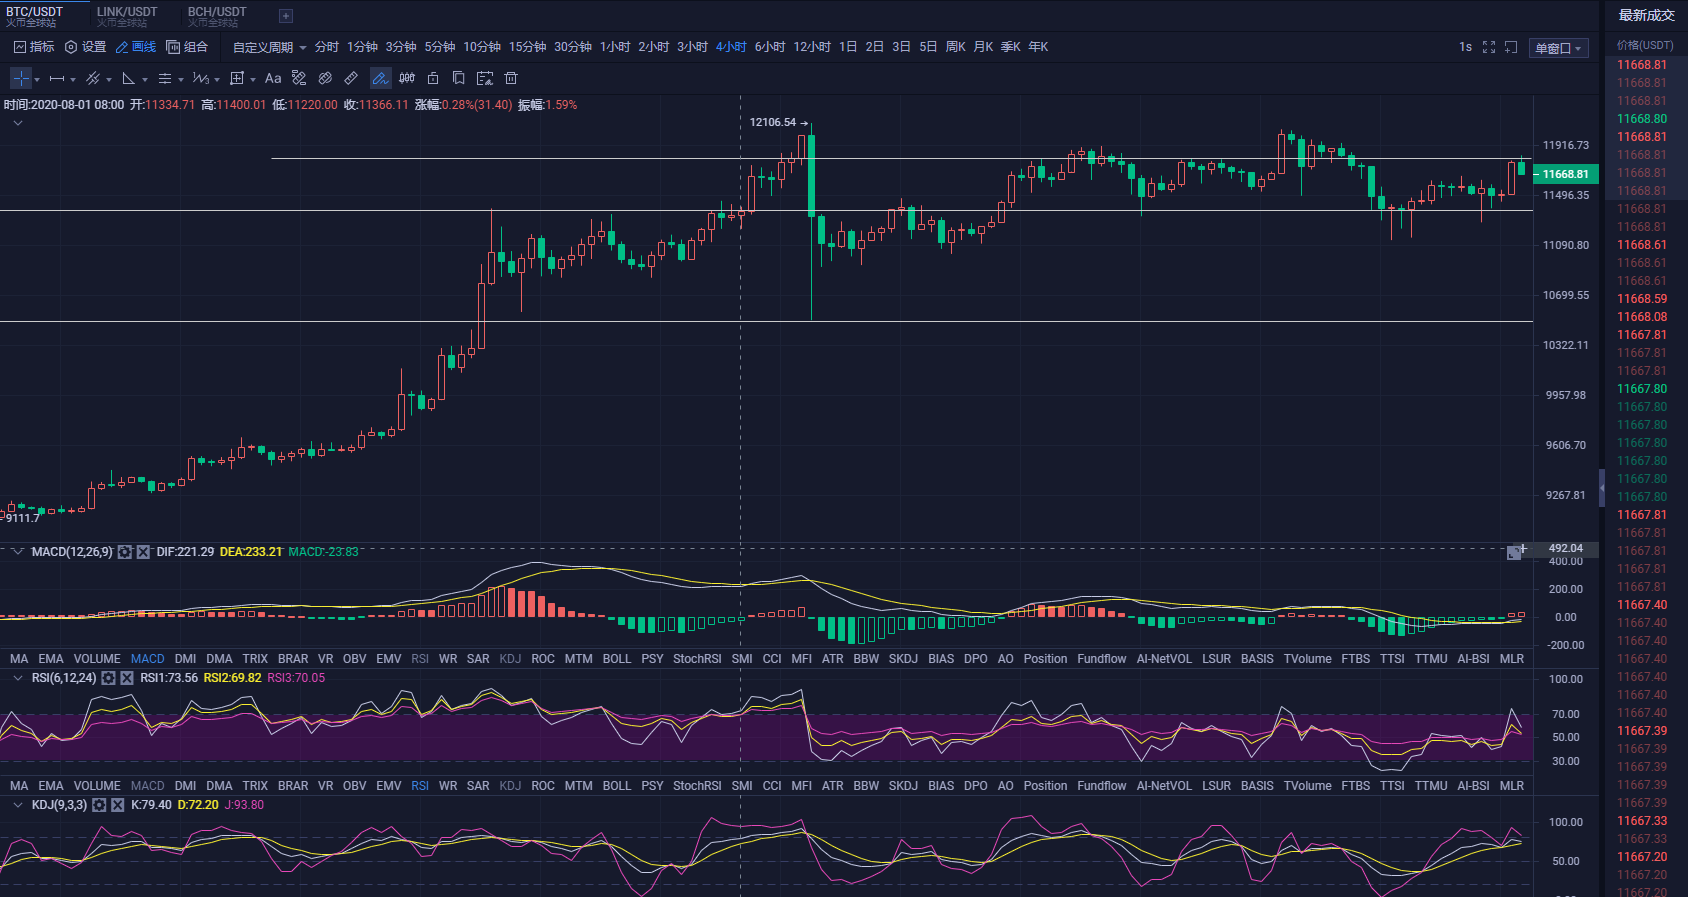Click the green 11668.81 current price tag
Screen dimensions: 1688x897
click(1566, 174)
